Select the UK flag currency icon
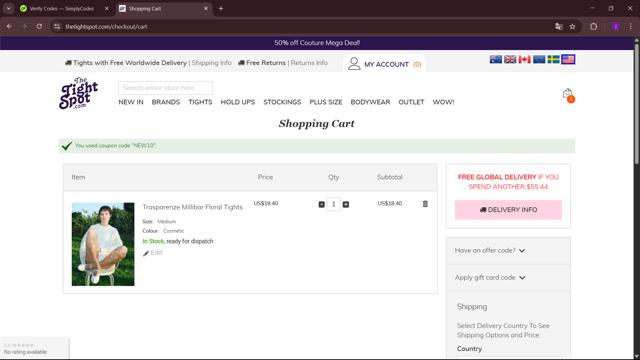 510,60
